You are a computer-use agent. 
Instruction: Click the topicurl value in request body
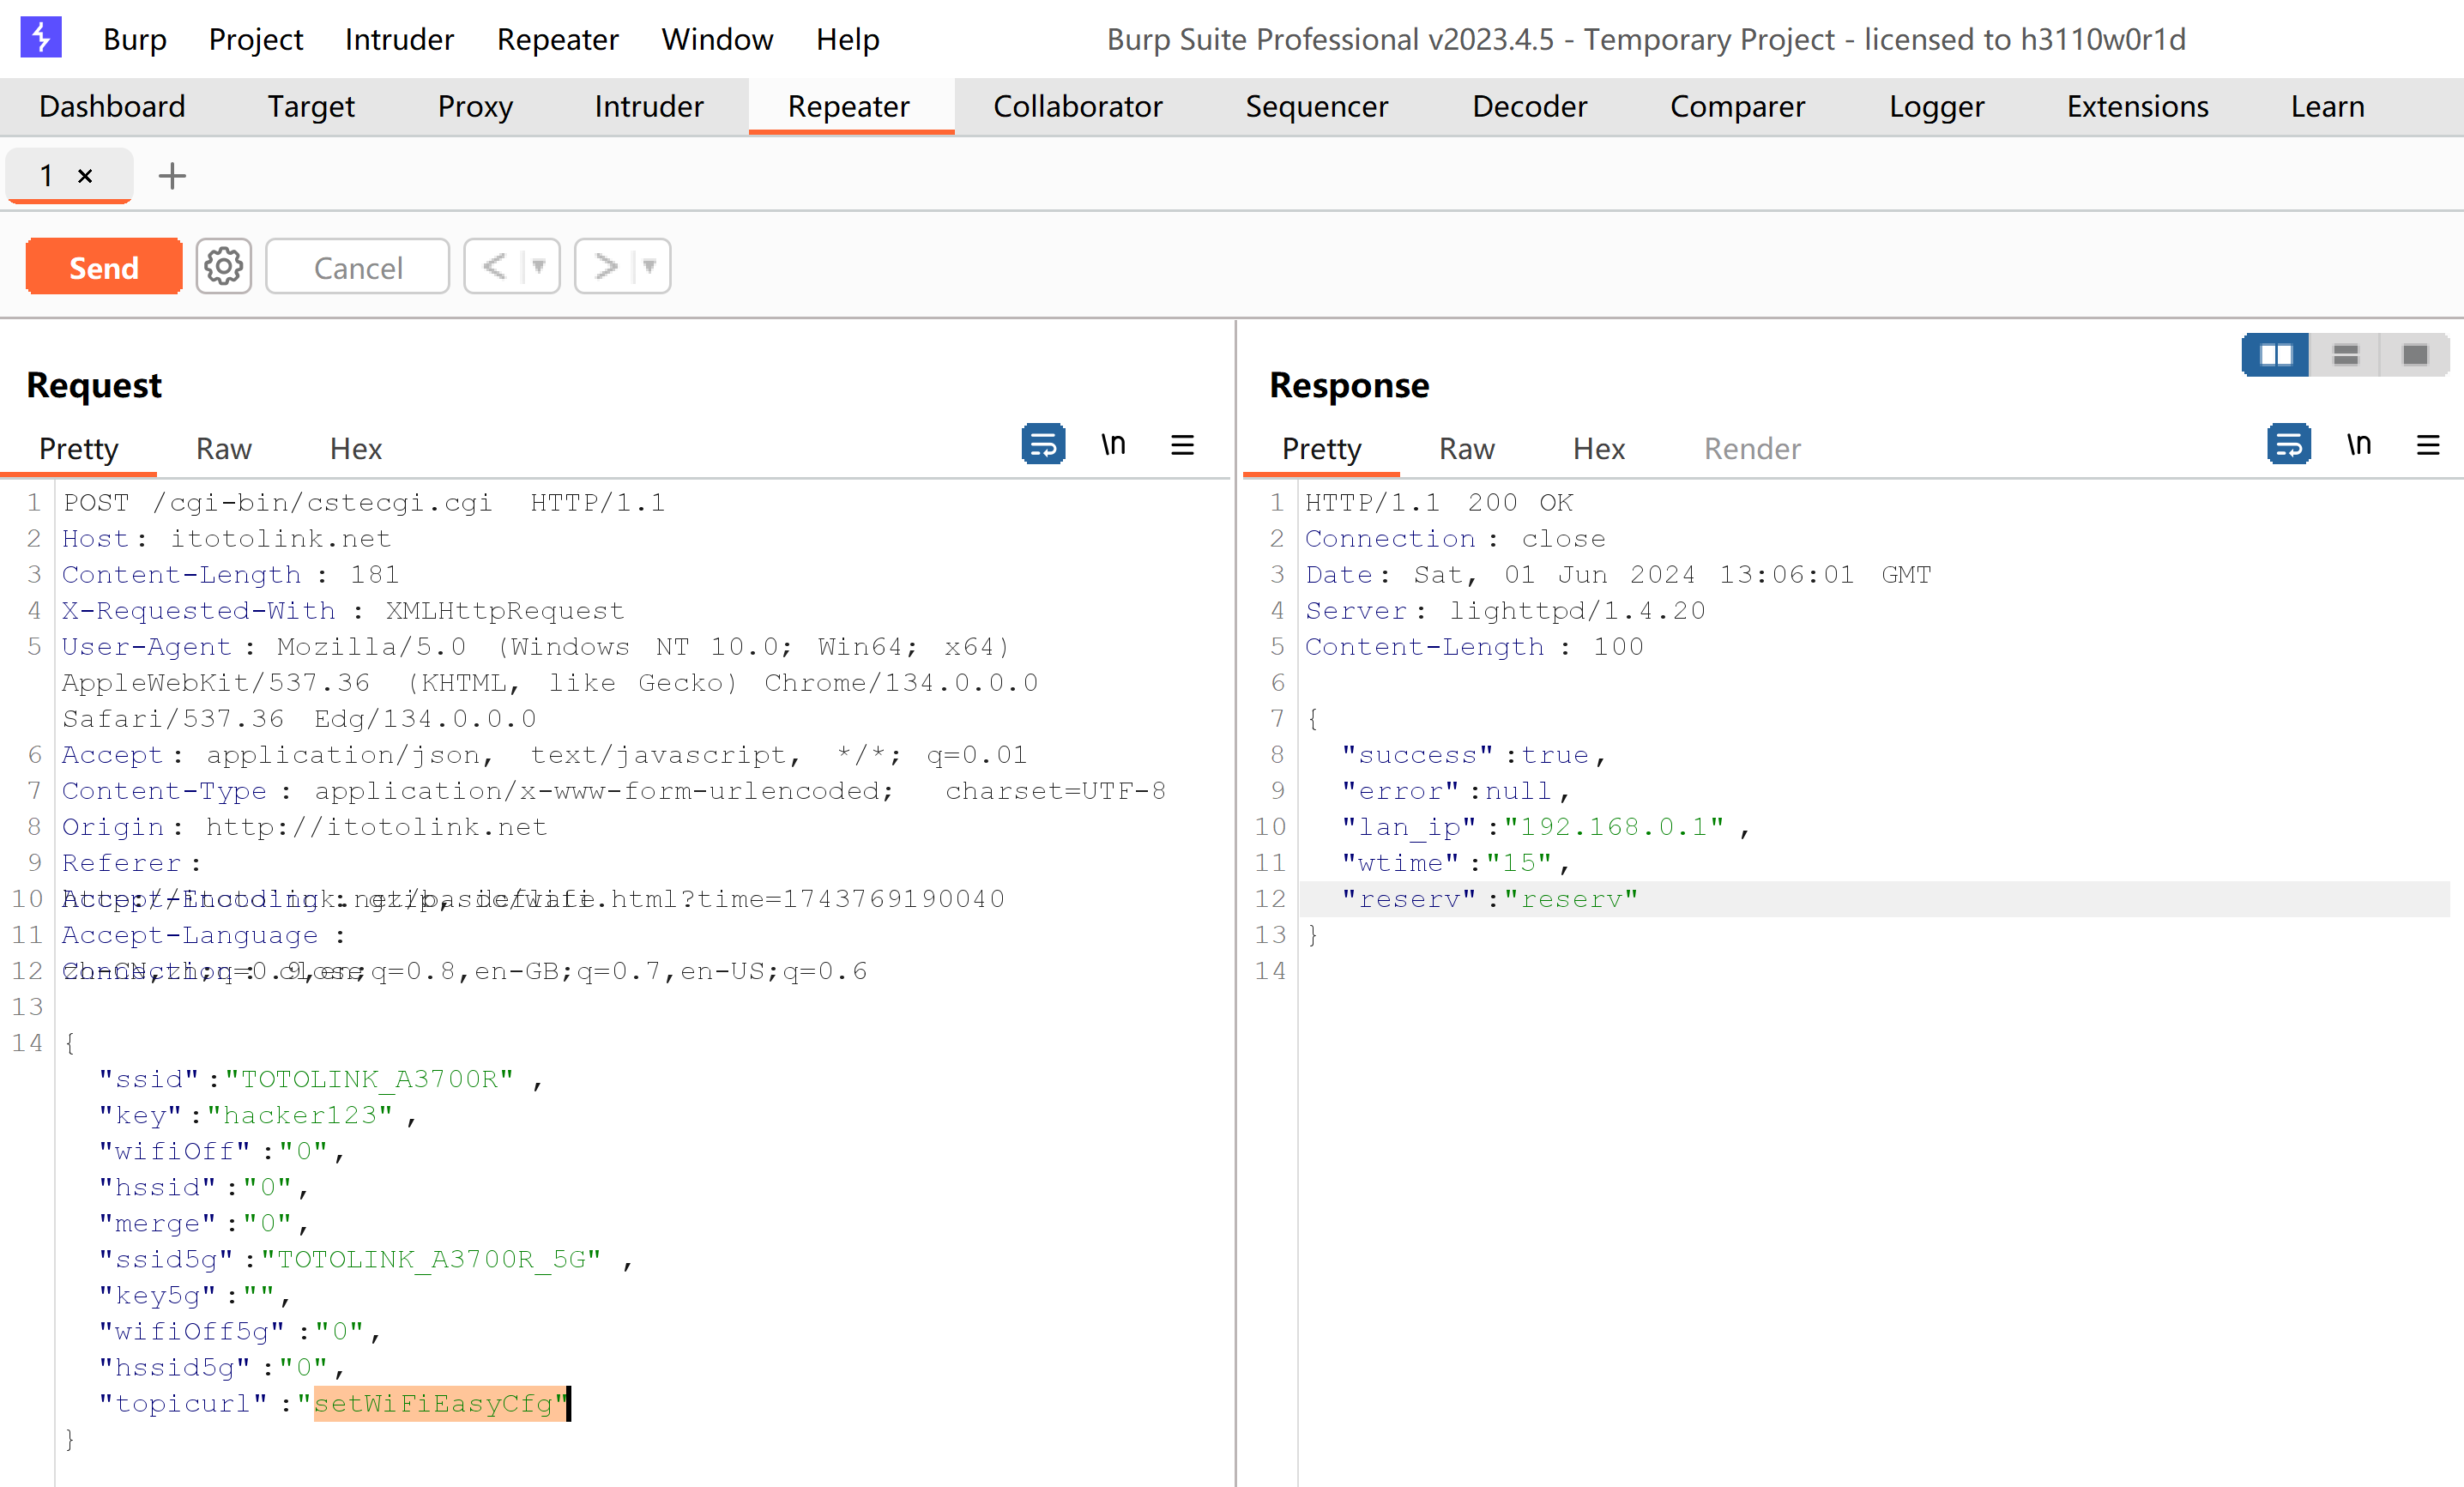tap(435, 1403)
